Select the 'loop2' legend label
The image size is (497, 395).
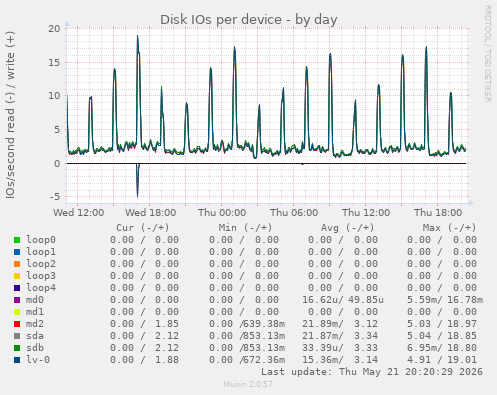click(x=41, y=264)
